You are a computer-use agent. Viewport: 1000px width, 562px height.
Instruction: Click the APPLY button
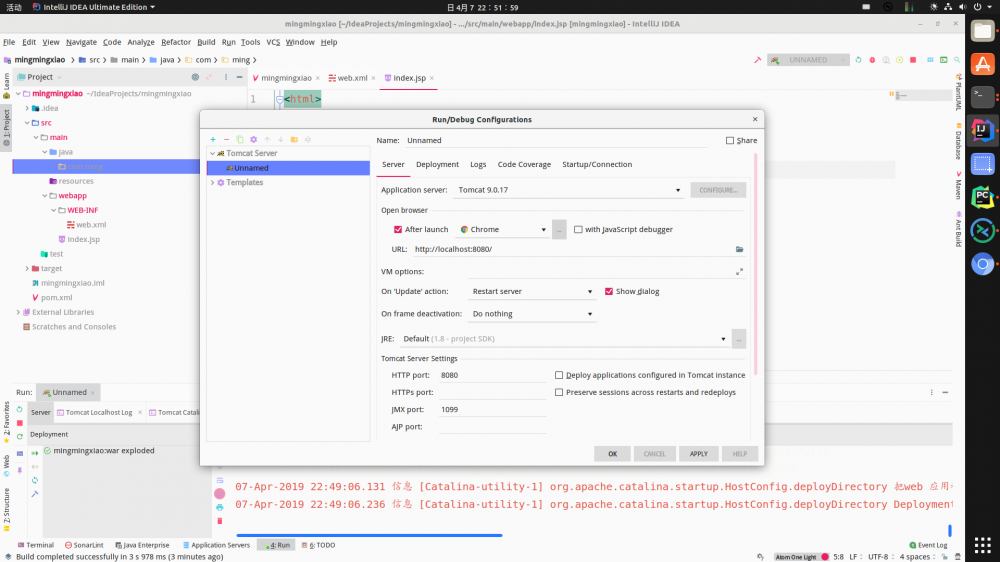pos(698,454)
